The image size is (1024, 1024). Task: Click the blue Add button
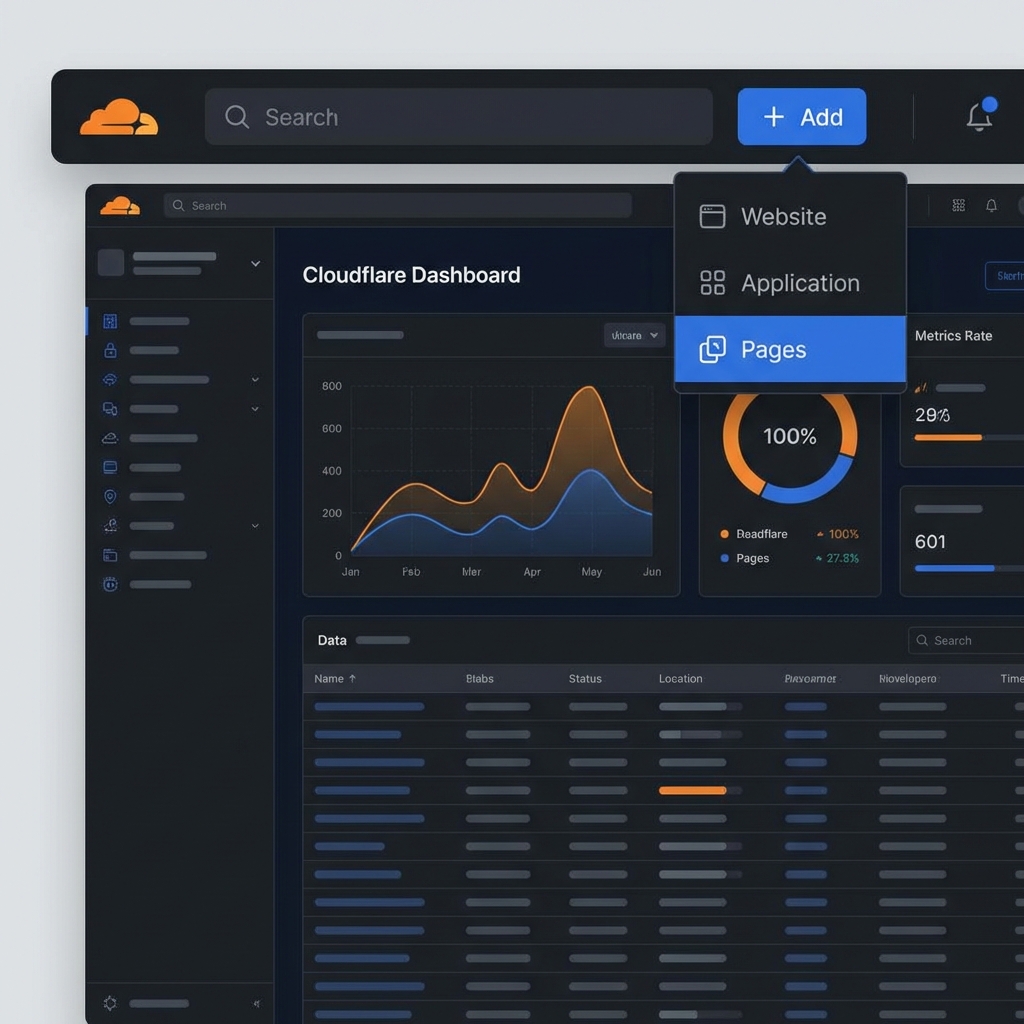(x=801, y=116)
